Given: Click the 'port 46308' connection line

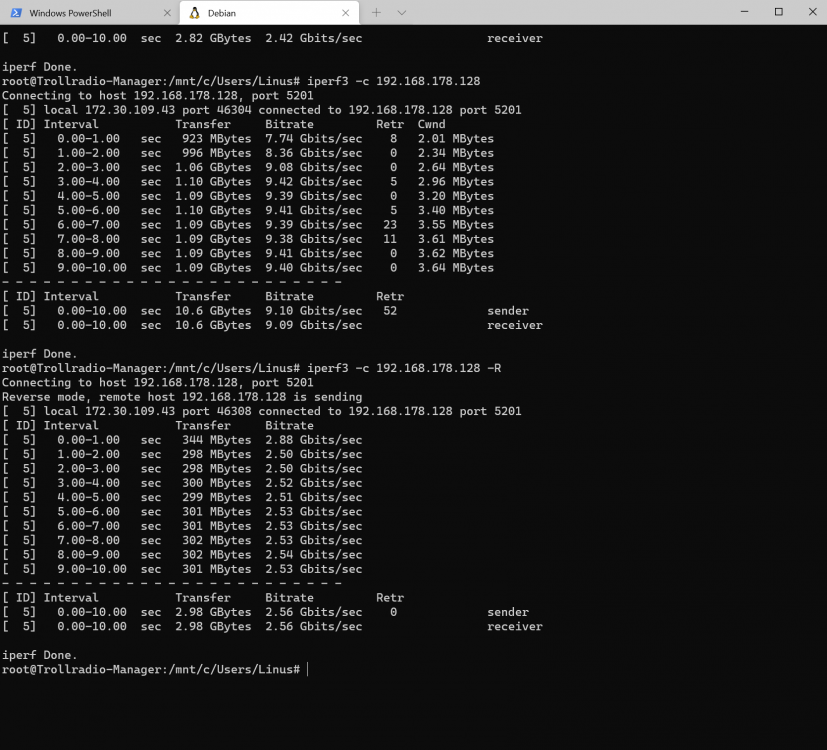Looking at the screenshot, I should (x=262, y=411).
